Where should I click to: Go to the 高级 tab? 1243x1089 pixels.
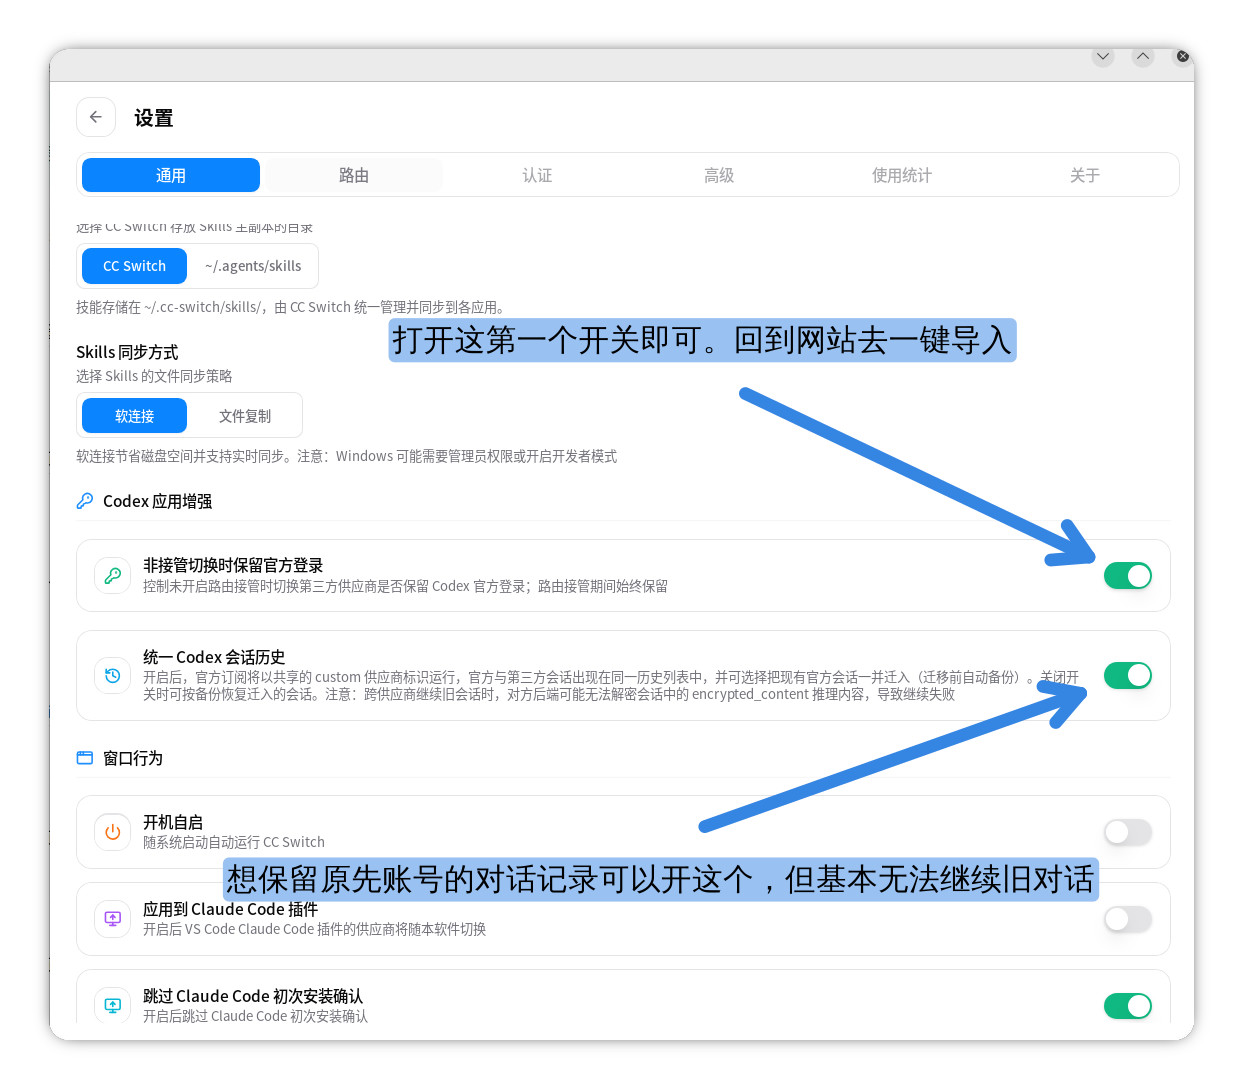719,175
